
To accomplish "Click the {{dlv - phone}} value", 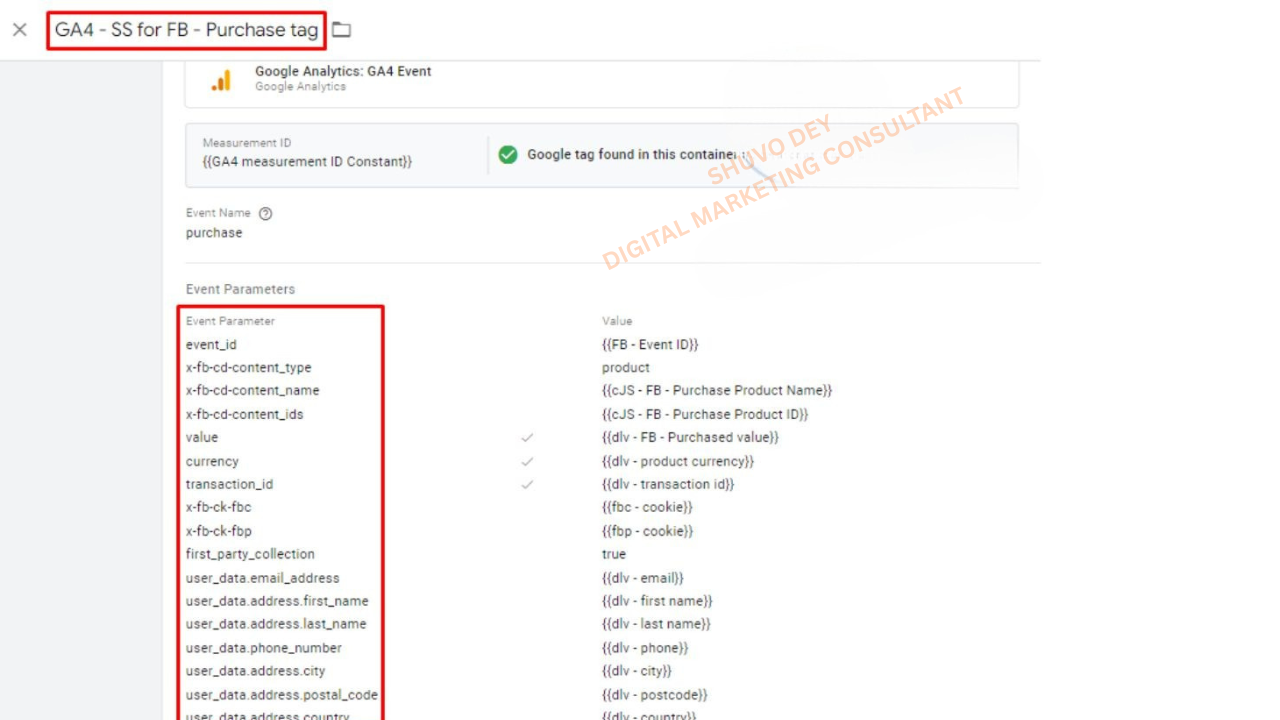I will [x=645, y=648].
